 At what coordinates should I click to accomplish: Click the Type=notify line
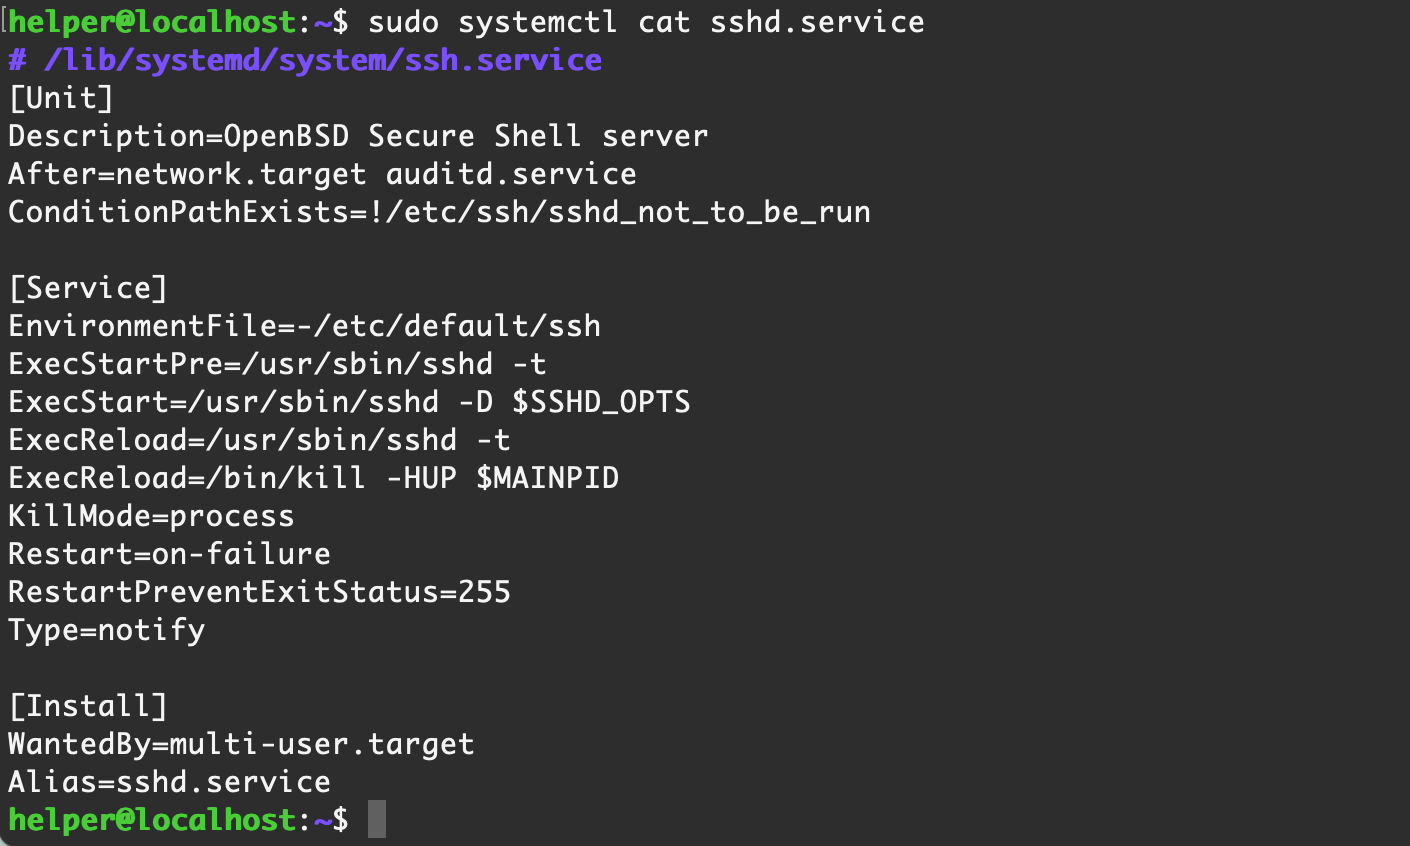(x=106, y=630)
